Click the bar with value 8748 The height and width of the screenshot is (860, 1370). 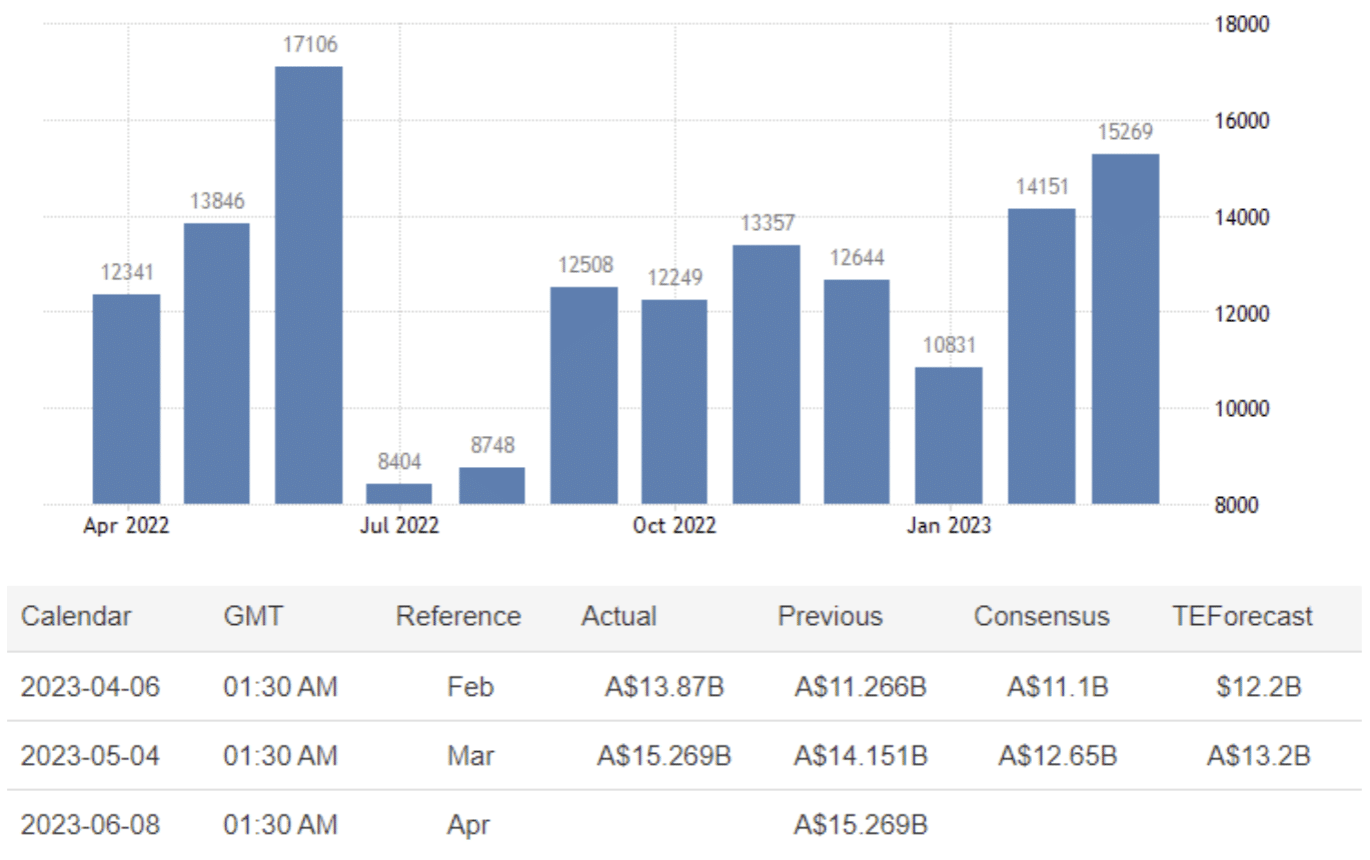tap(492, 485)
